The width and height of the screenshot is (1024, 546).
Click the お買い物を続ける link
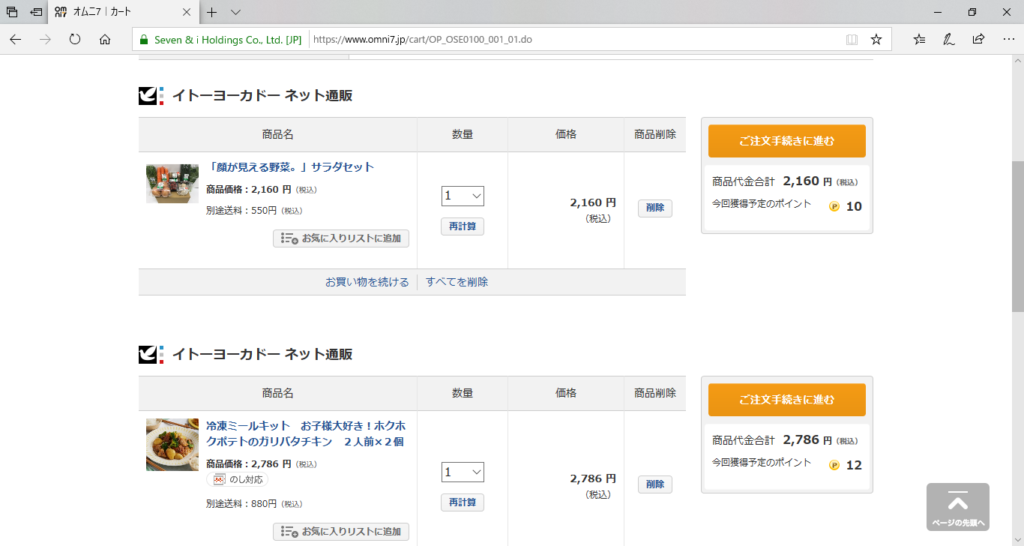pos(367,282)
